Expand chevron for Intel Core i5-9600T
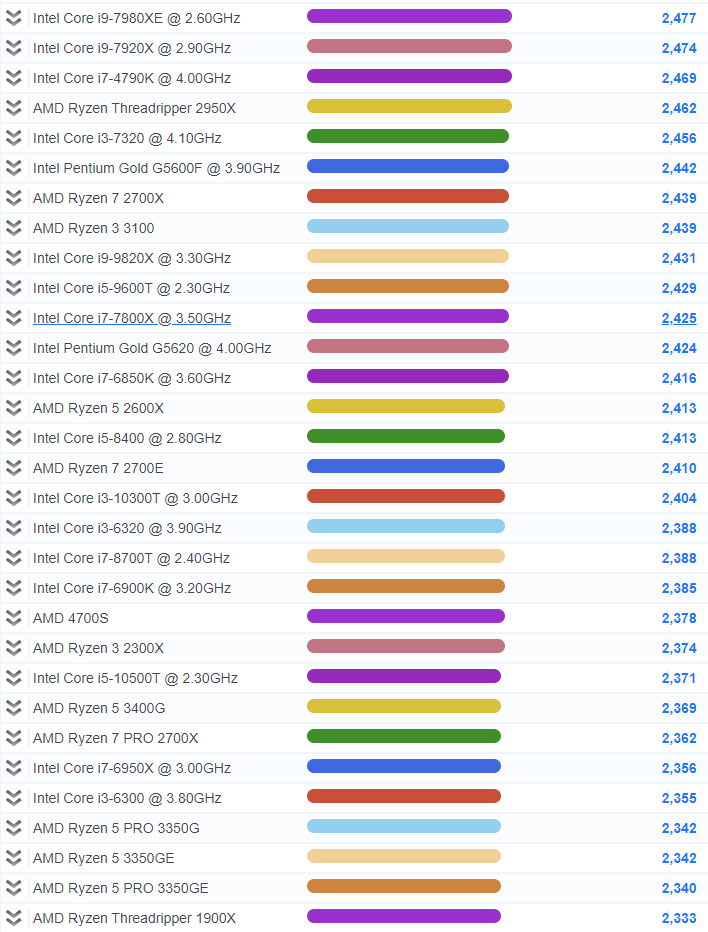Image resolution: width=708 pixels, height=932 pixels. (14, 288)
